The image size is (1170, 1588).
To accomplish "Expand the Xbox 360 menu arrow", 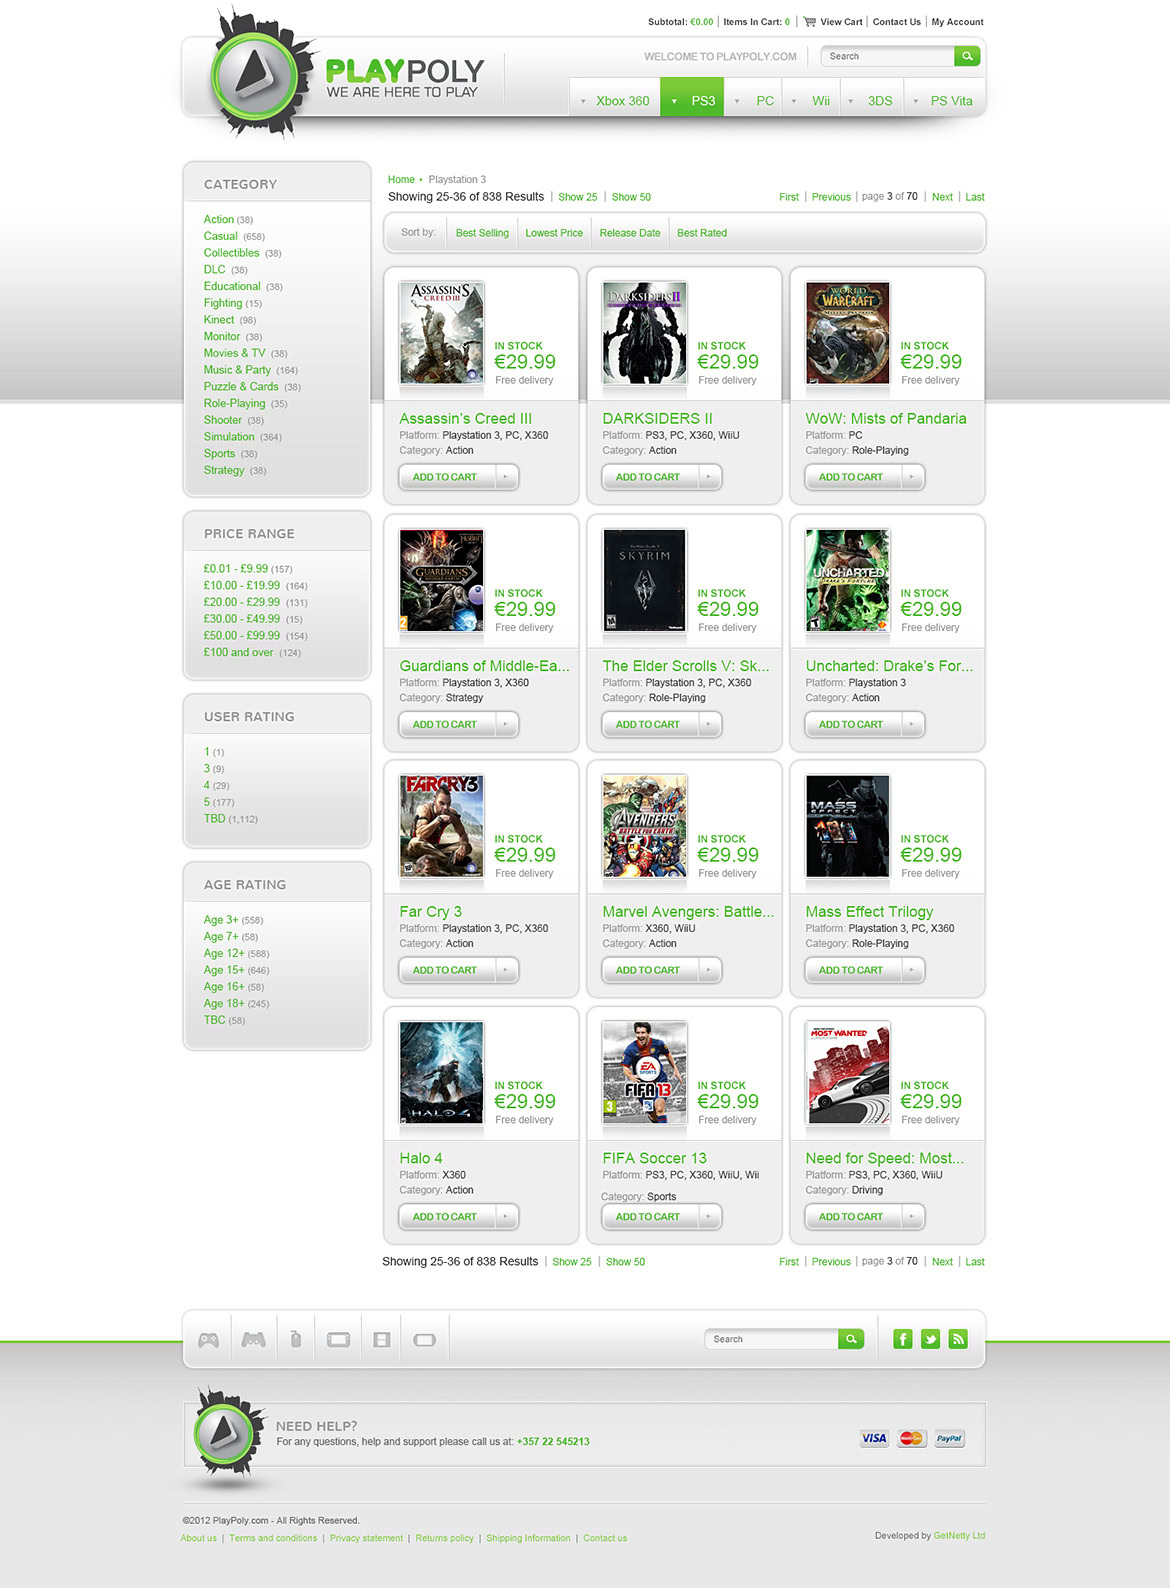I will (x=583, y=101).
